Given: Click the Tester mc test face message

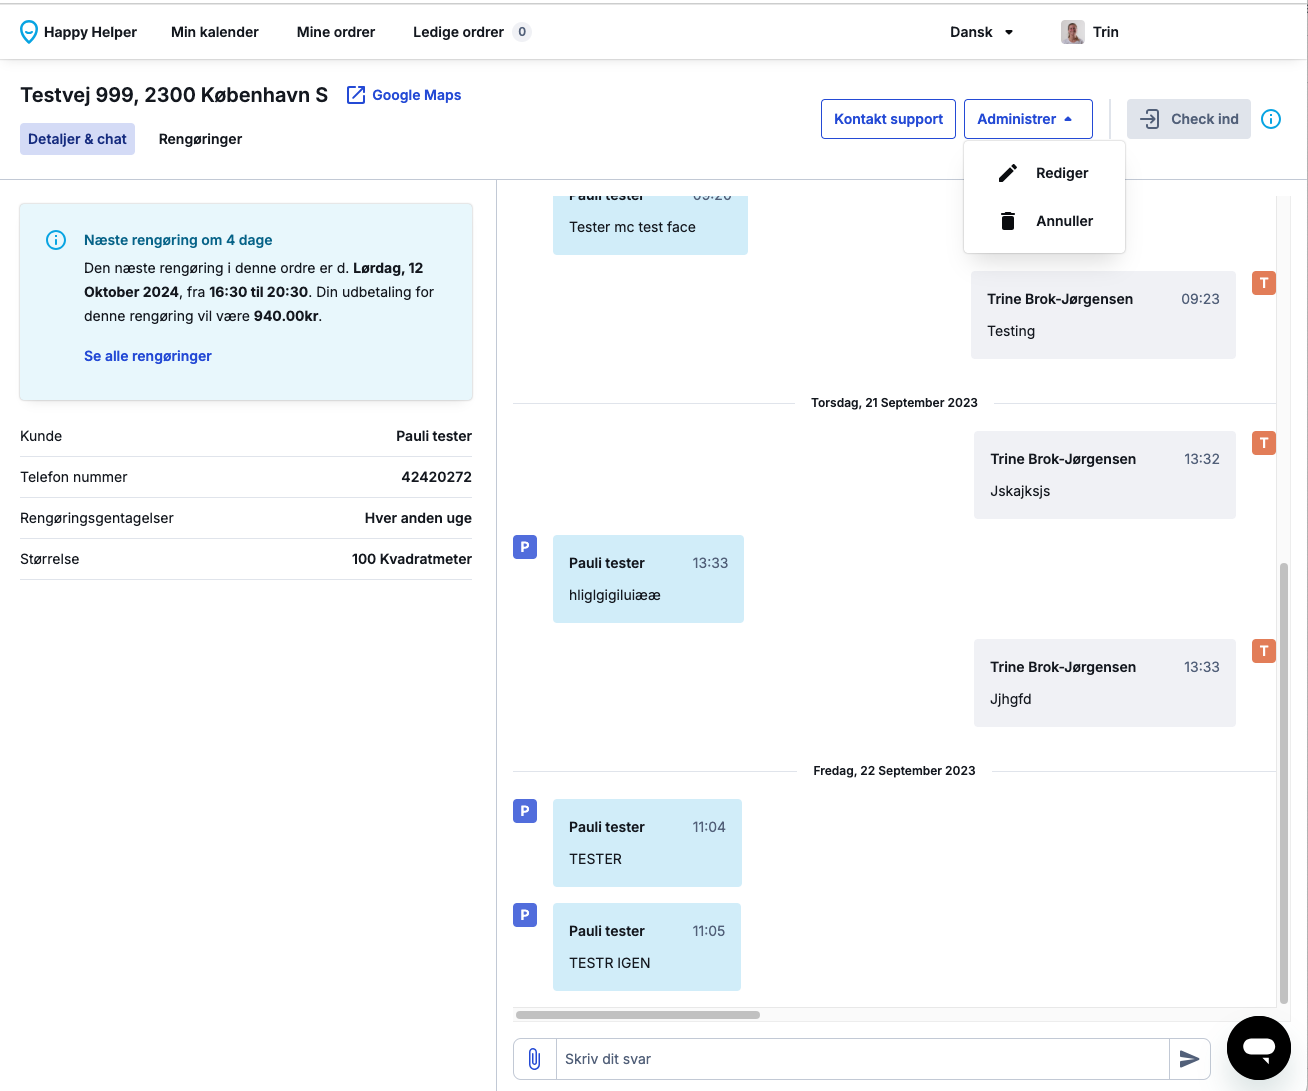Looking at the screenshot, I should point(650,225).
